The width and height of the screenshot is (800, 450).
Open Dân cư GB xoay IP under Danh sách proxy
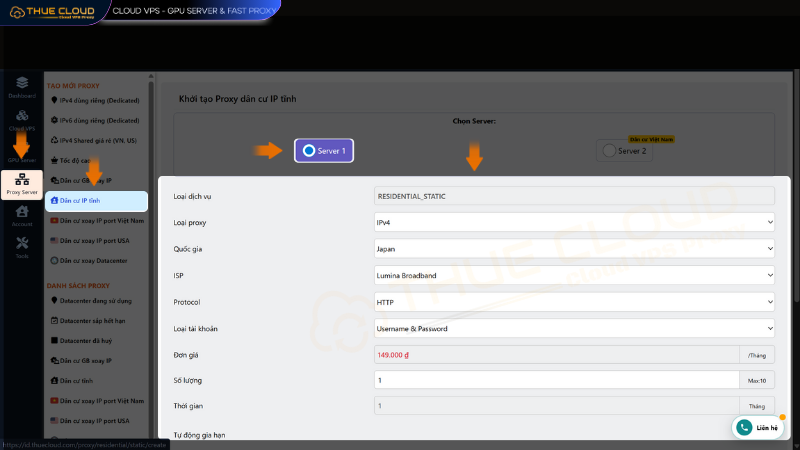pos(82,361)
